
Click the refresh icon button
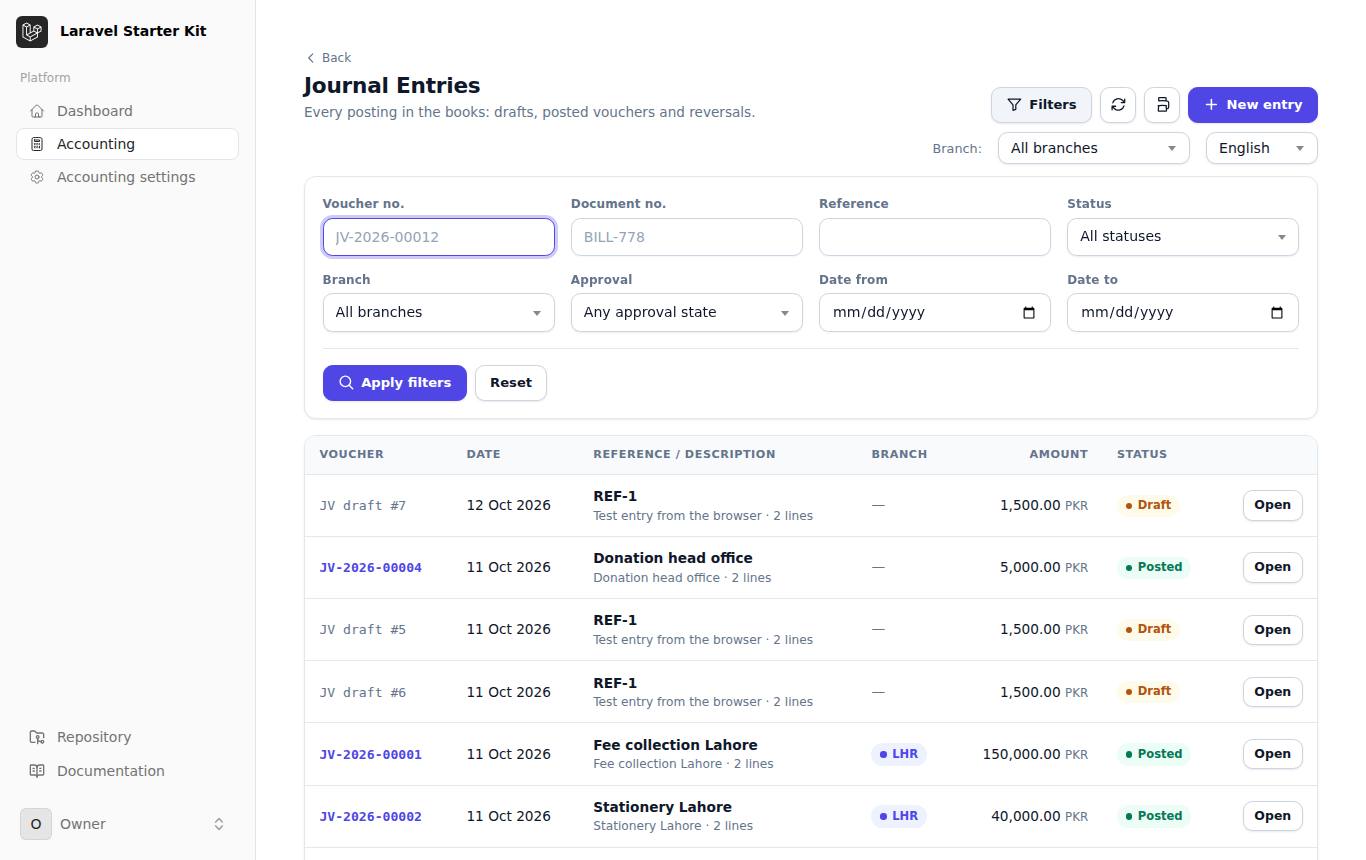(1118, 105)
